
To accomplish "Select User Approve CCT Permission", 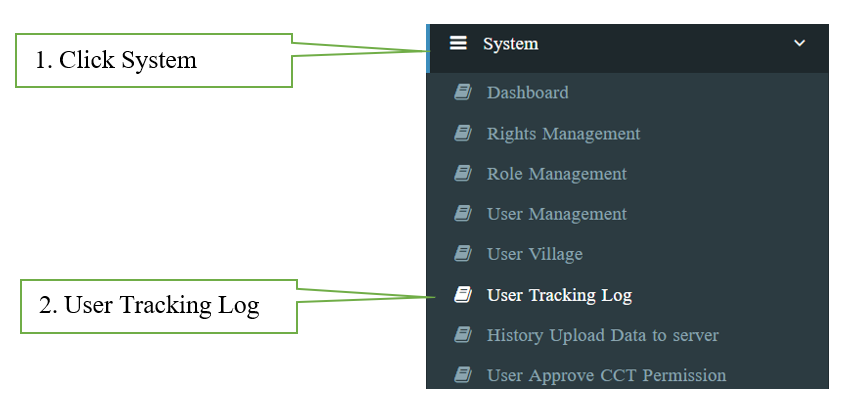I will [606, 376].
